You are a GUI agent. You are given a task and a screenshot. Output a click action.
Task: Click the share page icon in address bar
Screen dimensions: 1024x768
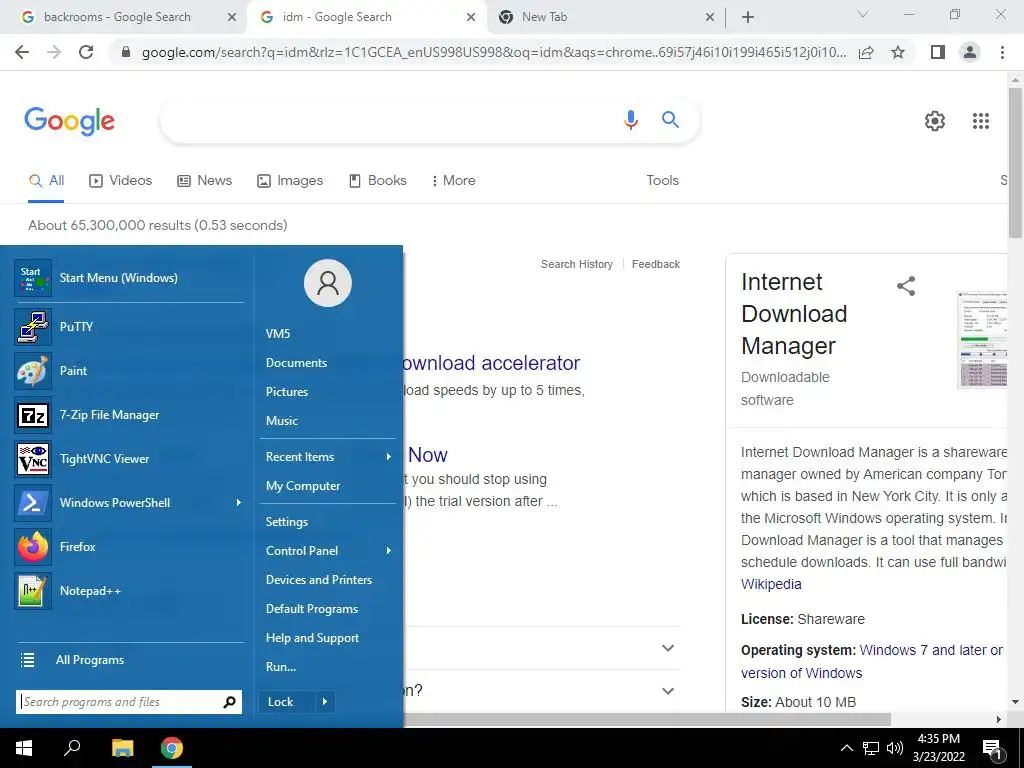pos(866,52)
